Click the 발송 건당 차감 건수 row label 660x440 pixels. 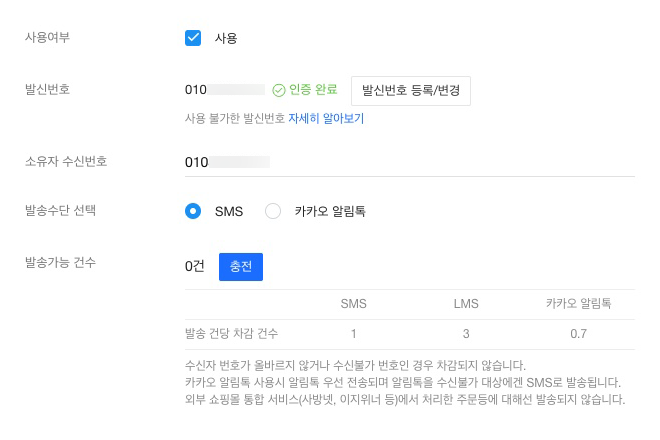click(232, 333)
